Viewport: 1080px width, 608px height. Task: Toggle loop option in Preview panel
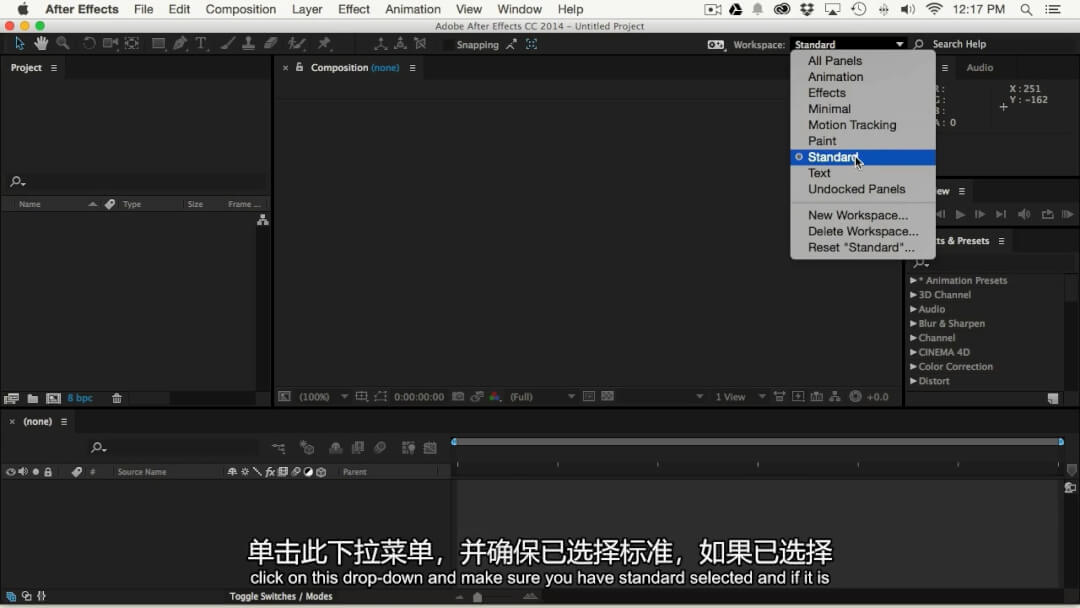(x=1048, y=215)
